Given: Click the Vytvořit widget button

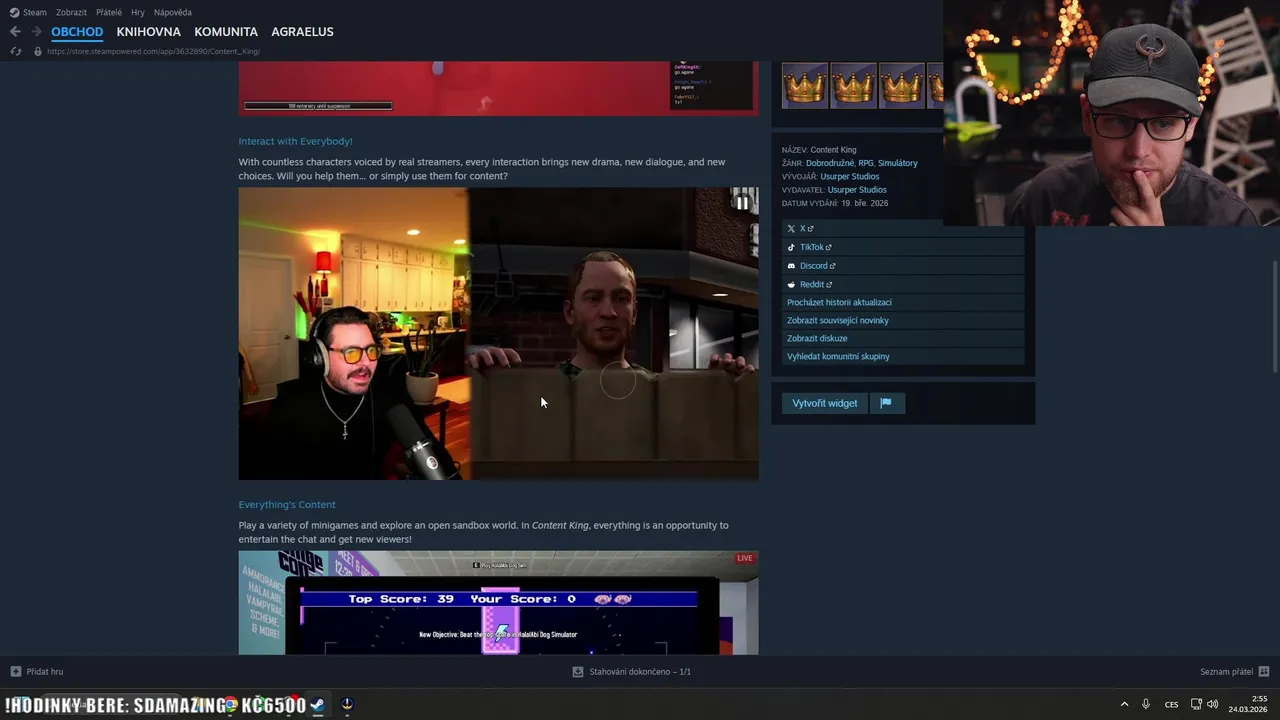Looking at the screenshot, I should [825, 403].
